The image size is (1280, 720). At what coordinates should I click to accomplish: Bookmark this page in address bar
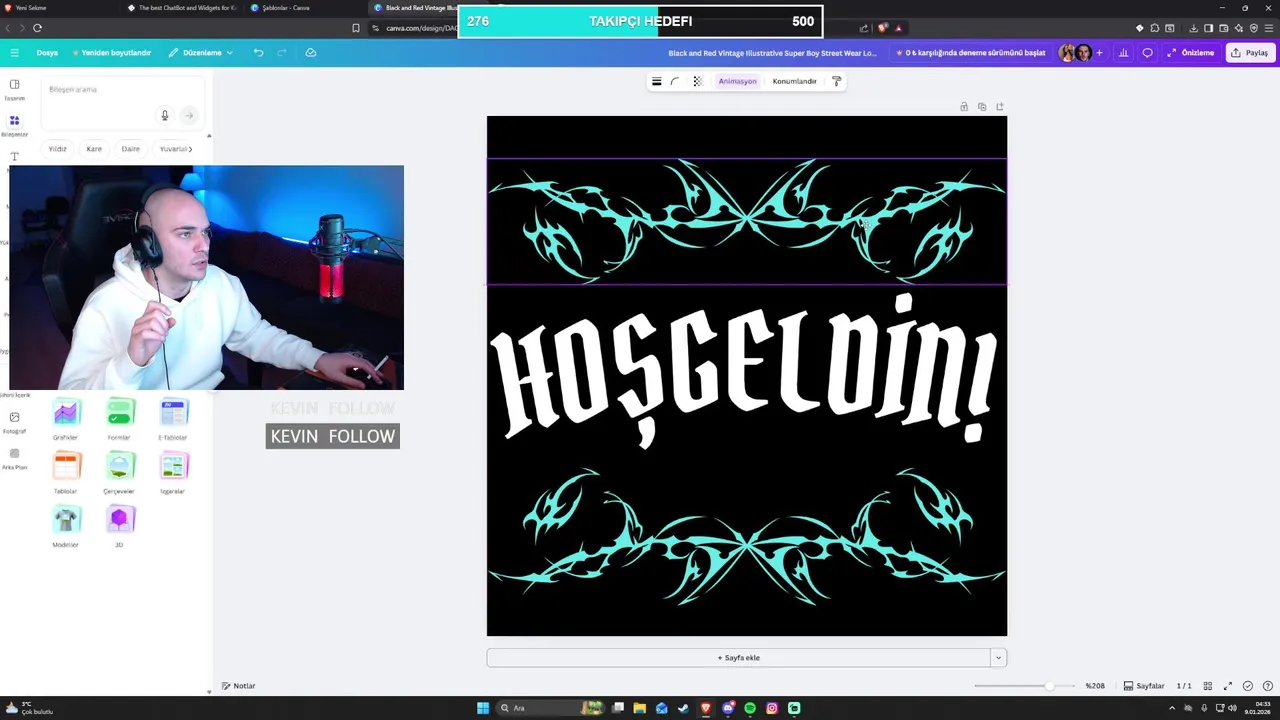pos(356,28)
